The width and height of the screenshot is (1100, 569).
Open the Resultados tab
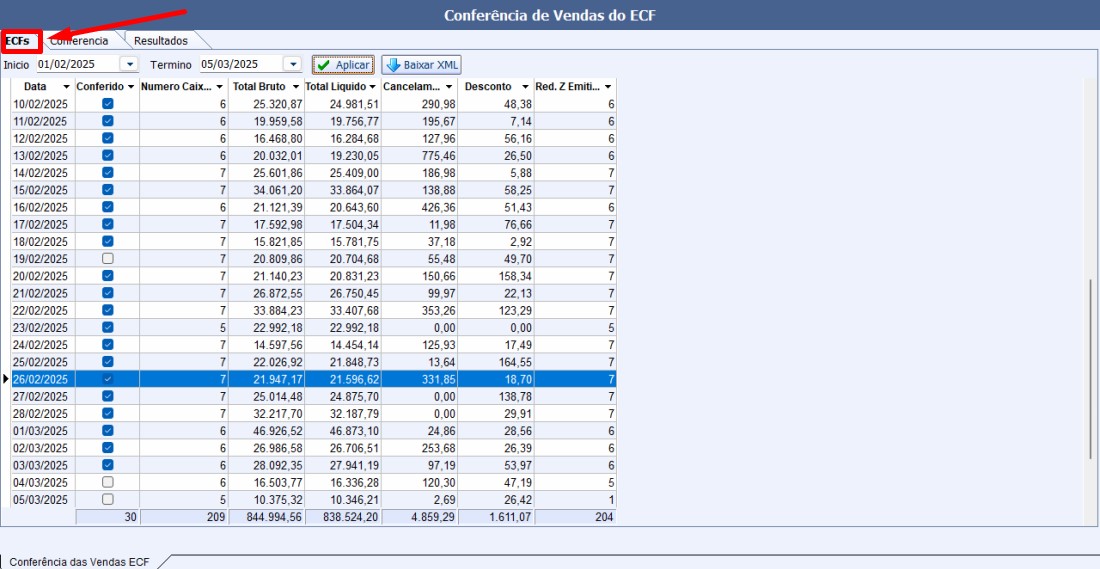(160, 41)
